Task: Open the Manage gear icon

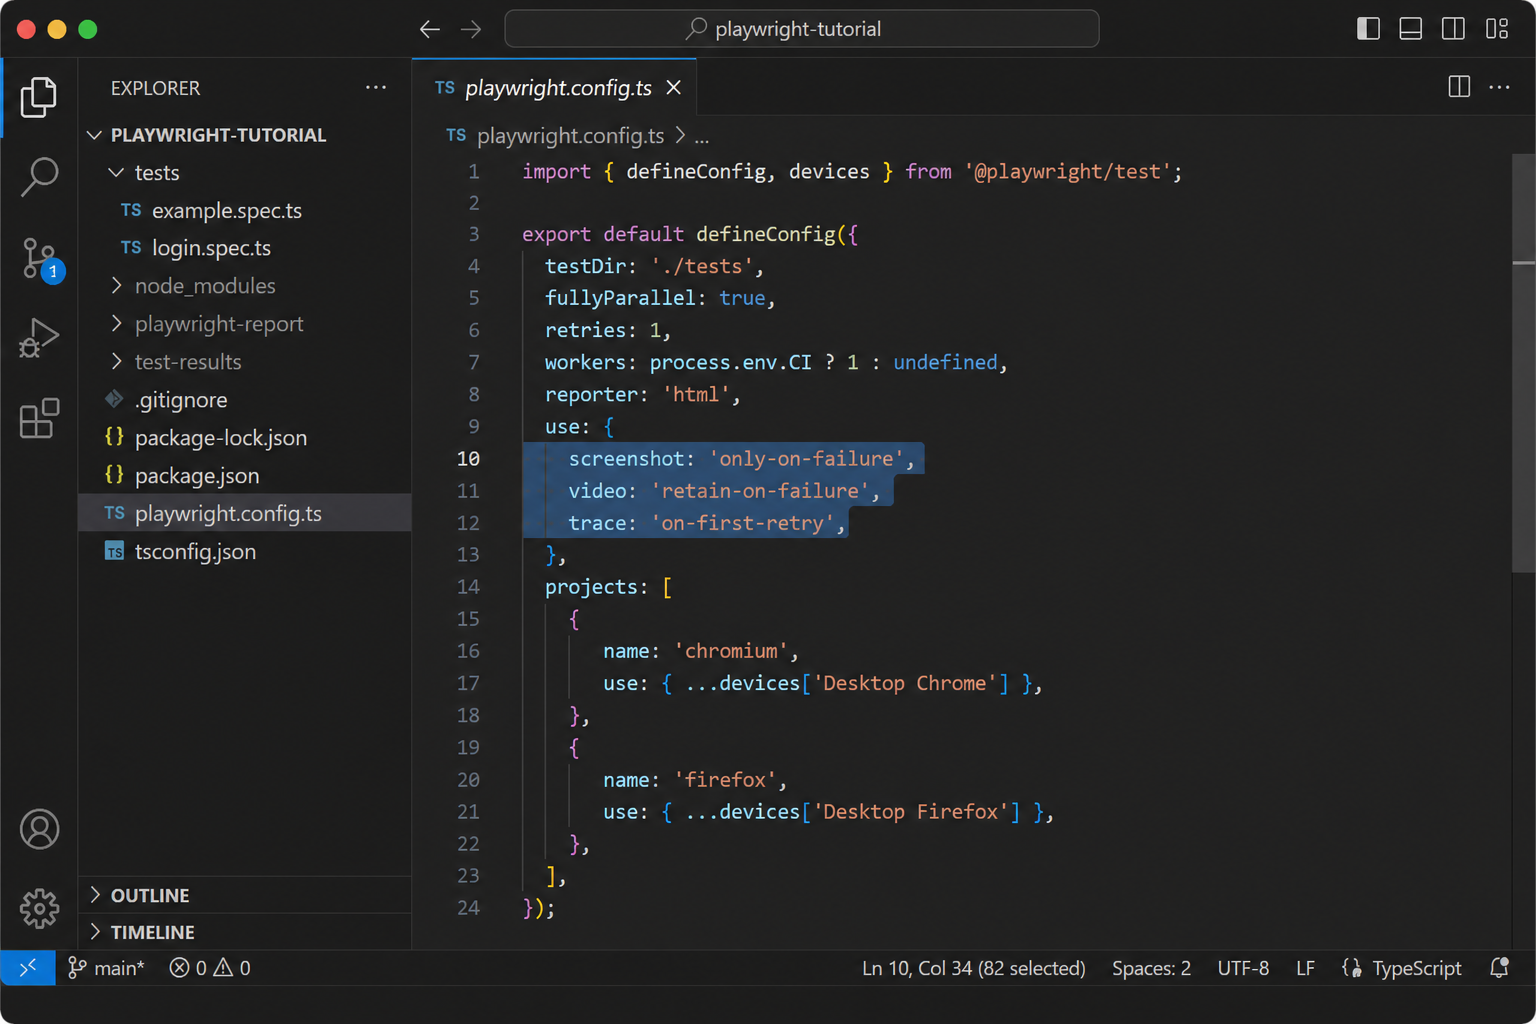Action: pyautogui.click(x=39, y=909)
